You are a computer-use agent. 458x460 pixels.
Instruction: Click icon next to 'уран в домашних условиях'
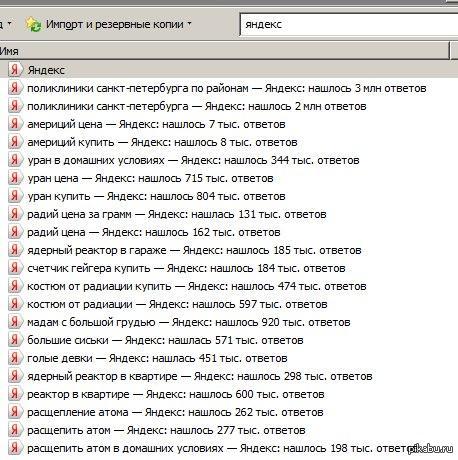[15, 160]
